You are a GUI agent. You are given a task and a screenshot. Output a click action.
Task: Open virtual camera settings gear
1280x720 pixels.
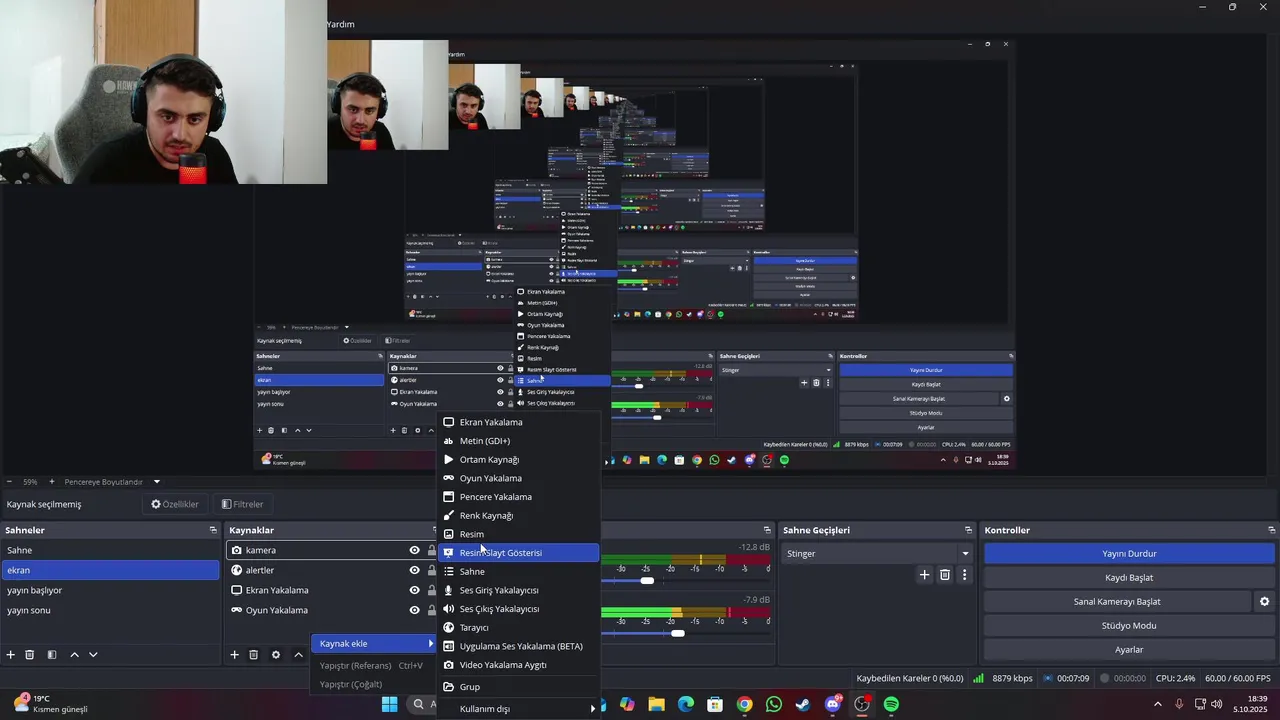point(1264,602)
